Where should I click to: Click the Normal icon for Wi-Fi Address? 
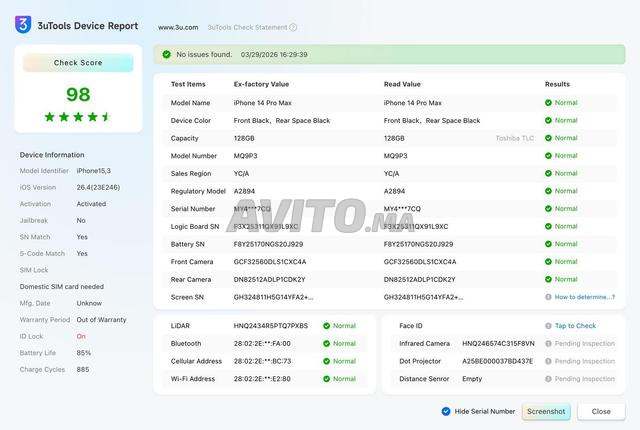326,379
